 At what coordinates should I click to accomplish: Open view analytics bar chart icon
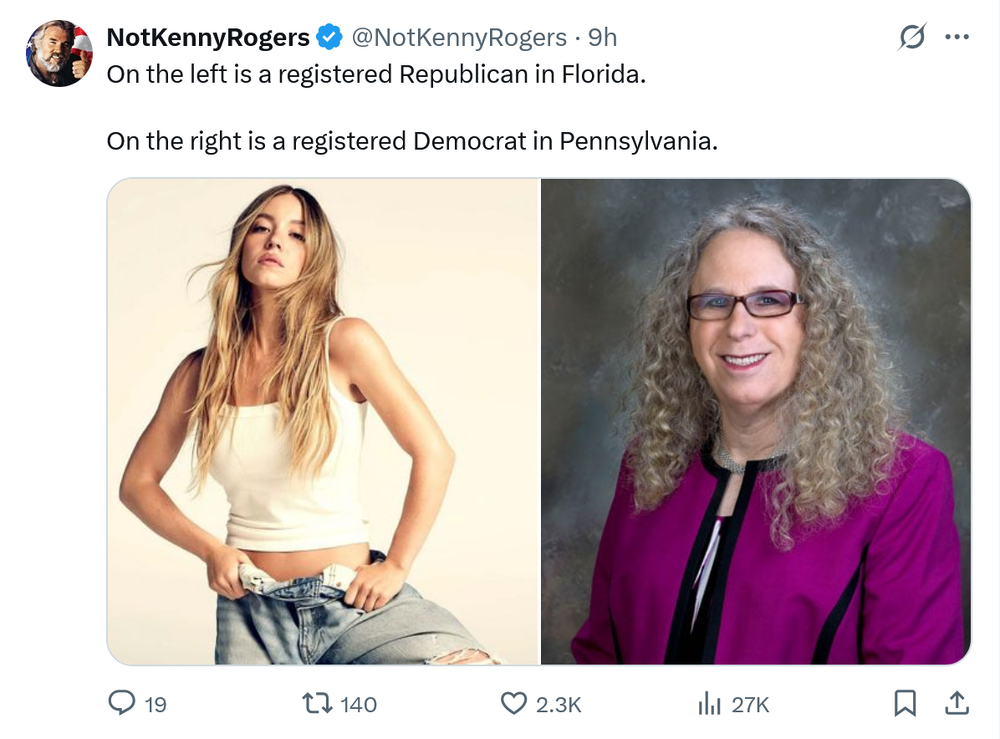709,704
